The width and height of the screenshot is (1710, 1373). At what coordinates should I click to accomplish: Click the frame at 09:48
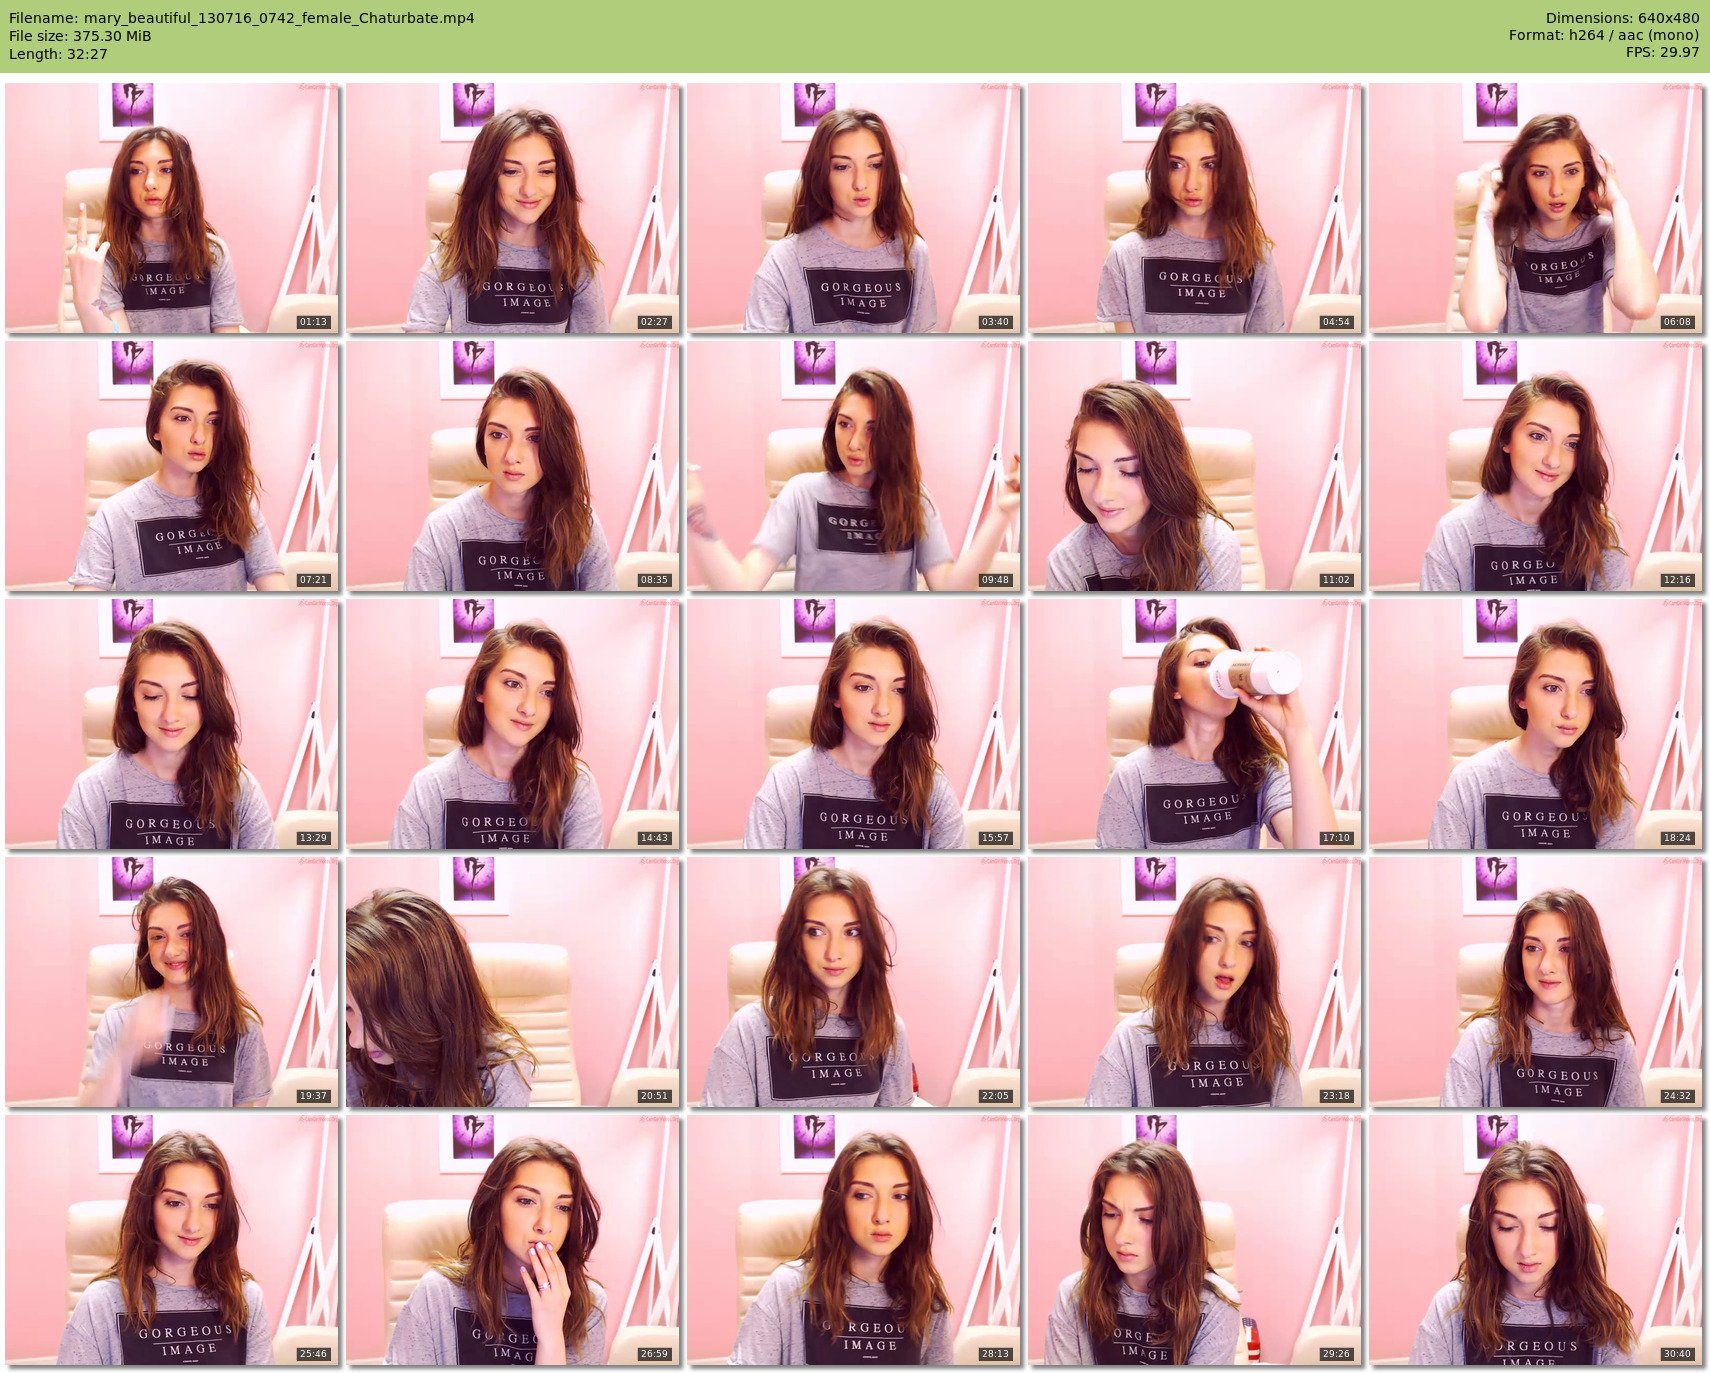pos(854,465)
